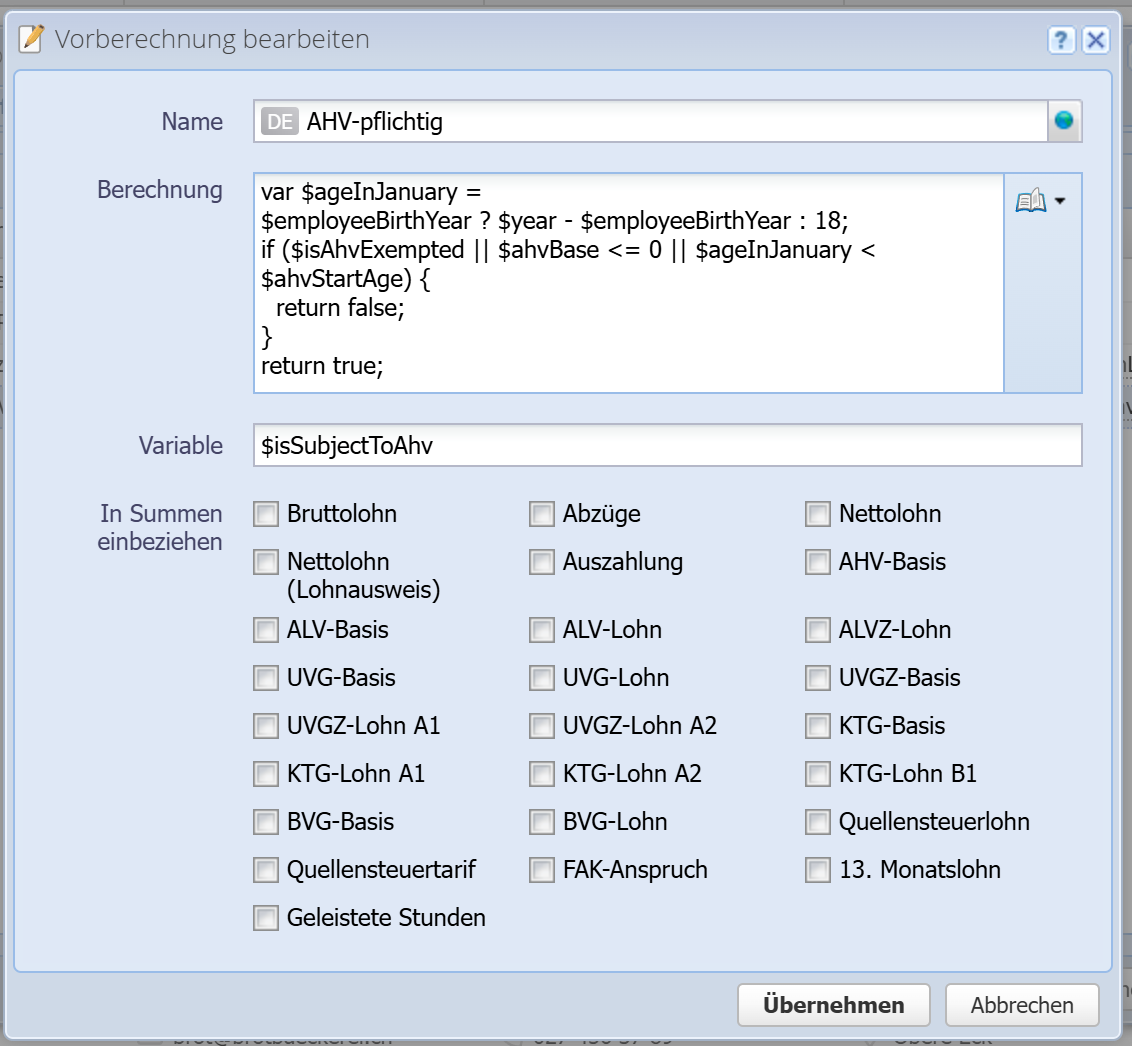This screenshot has height=1046, width=1132.
Task: Click the Abbrechen button
Action: pos(1021,1005)
